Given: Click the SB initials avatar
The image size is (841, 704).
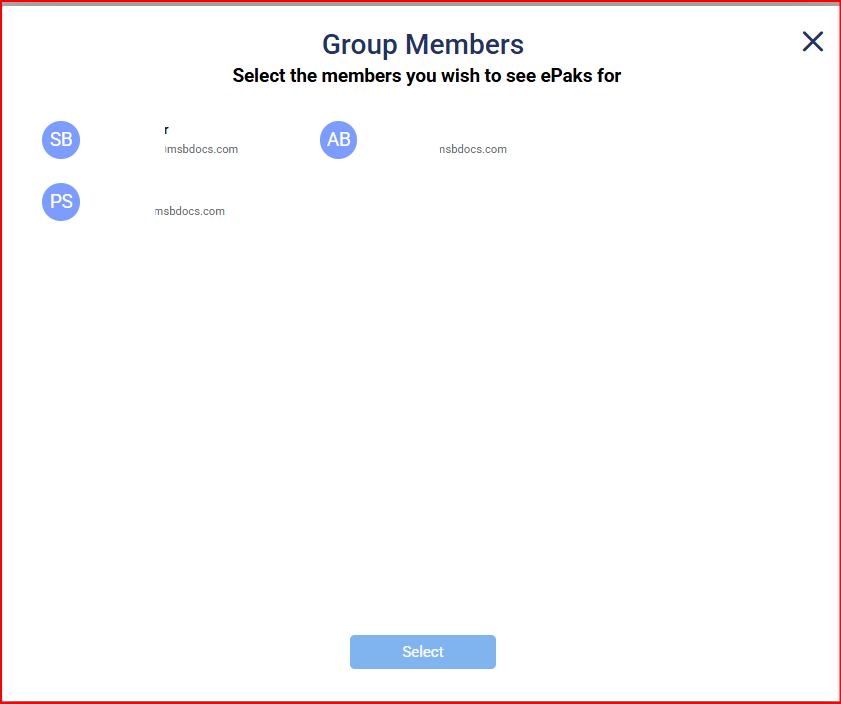Looking at the screenshot, I should tap(61, 139).
